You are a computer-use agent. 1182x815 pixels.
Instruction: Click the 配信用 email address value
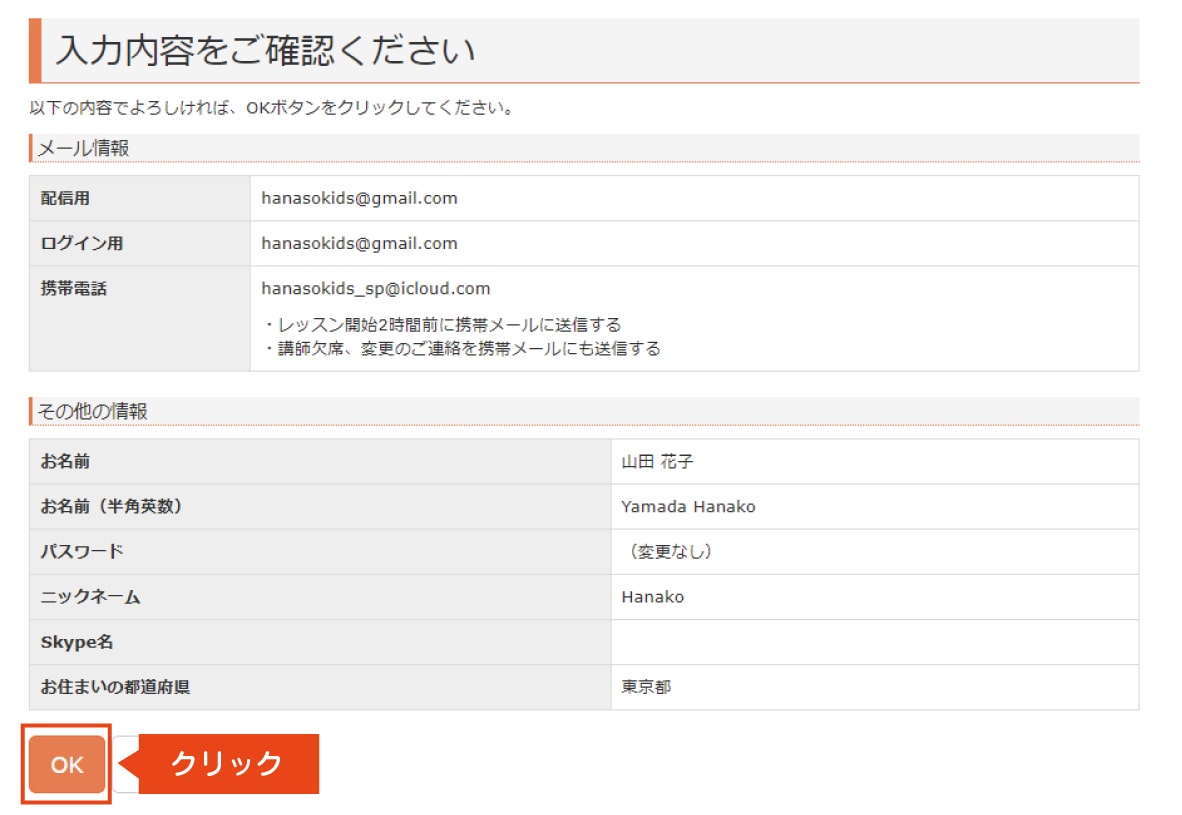359,198
